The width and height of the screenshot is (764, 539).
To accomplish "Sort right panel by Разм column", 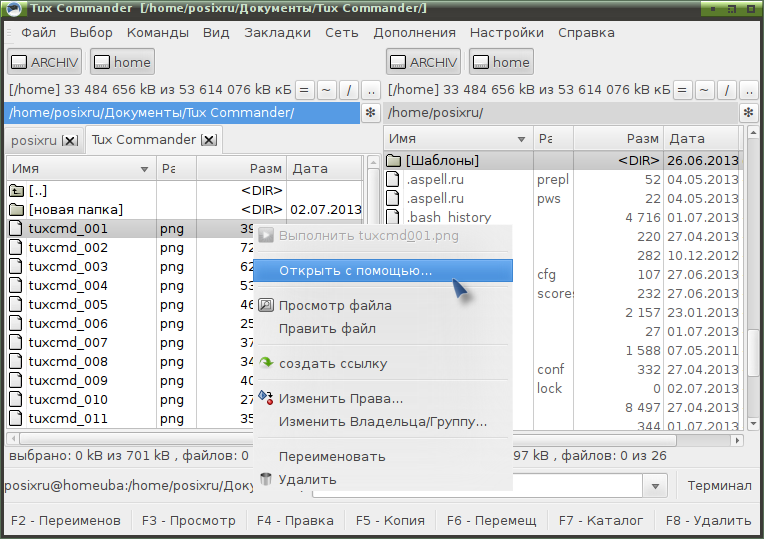I will (616, 139).
